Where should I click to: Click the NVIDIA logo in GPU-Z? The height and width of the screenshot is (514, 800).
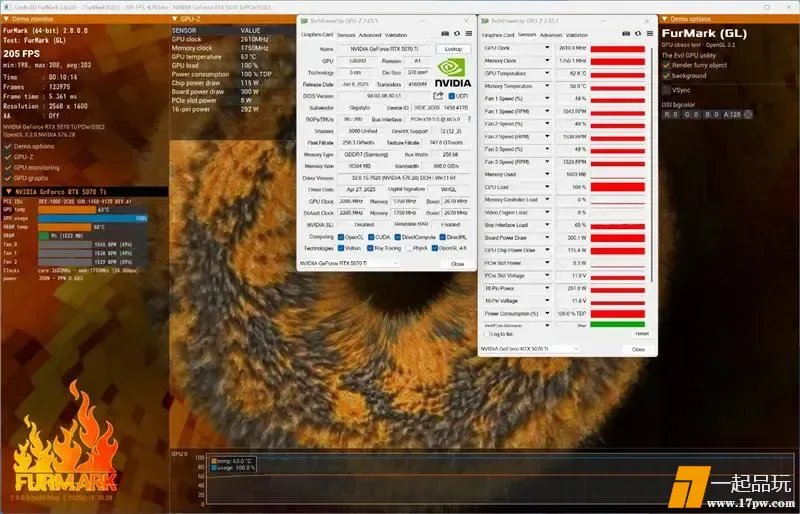pos(453,73)
